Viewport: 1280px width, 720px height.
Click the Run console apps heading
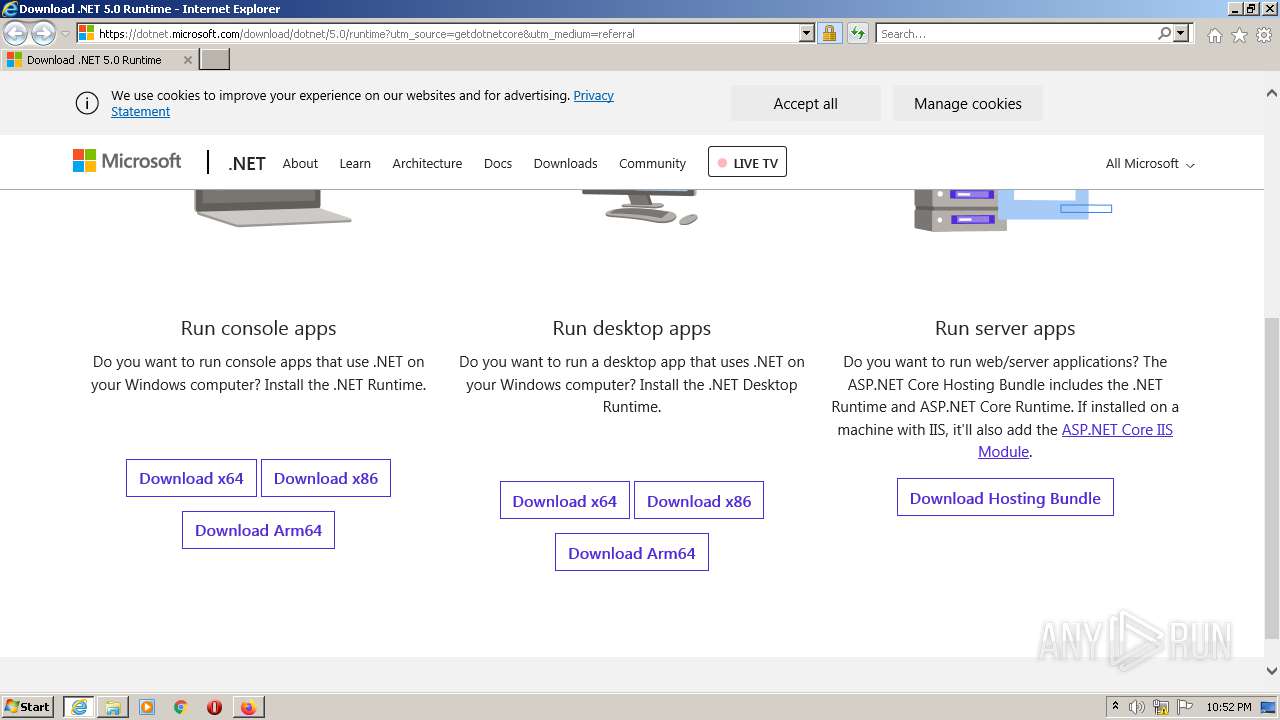pos(258,328)
